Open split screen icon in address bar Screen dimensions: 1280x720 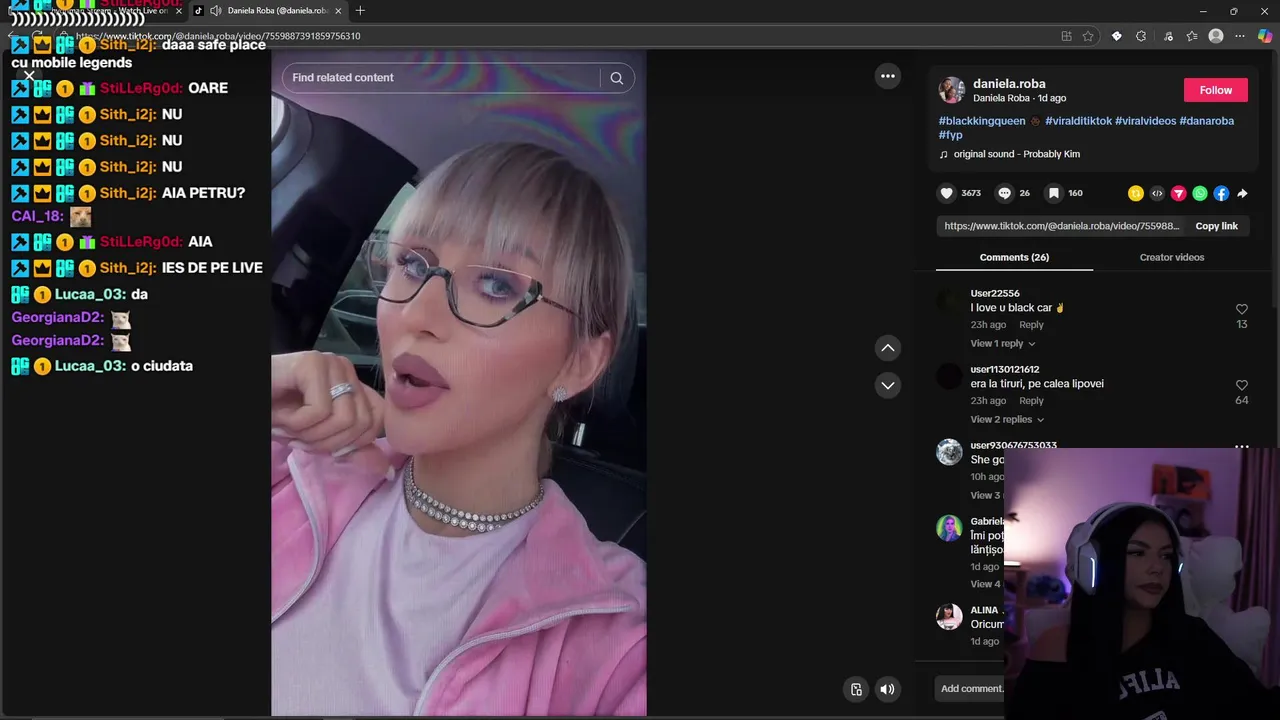point(1067,36)
